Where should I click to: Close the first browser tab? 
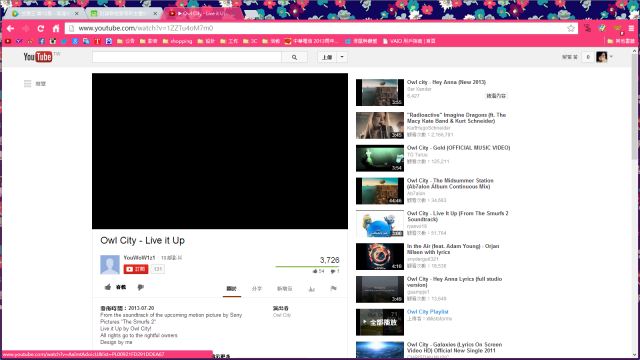76,13
